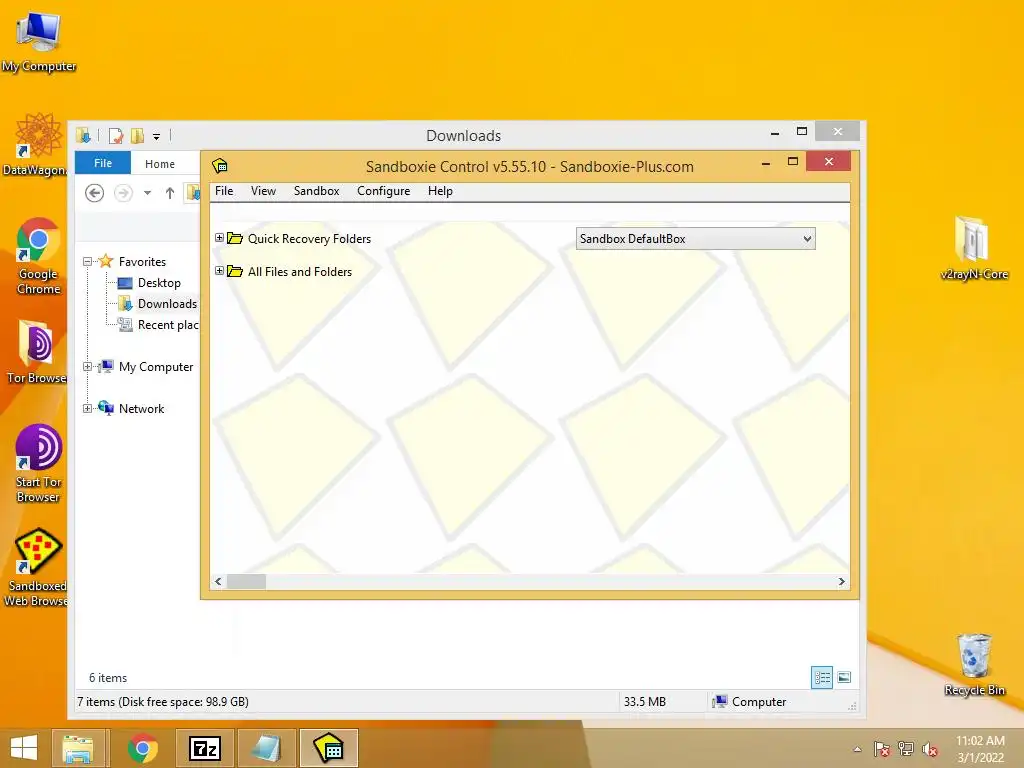
Task: Select the Quick Recovery Folders folder icon
Action: [x=235, y=238]
